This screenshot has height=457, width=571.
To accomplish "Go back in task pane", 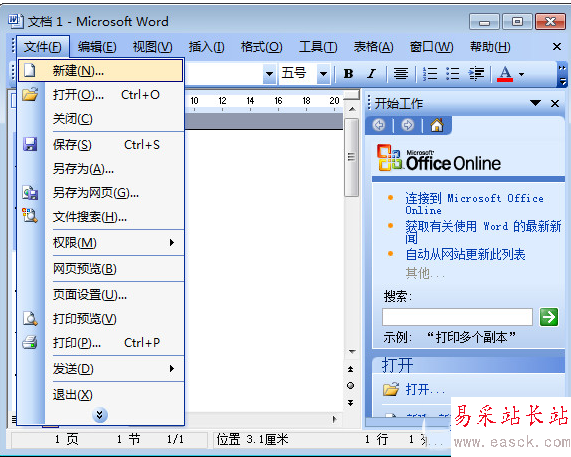I will (x=379, y=125).
